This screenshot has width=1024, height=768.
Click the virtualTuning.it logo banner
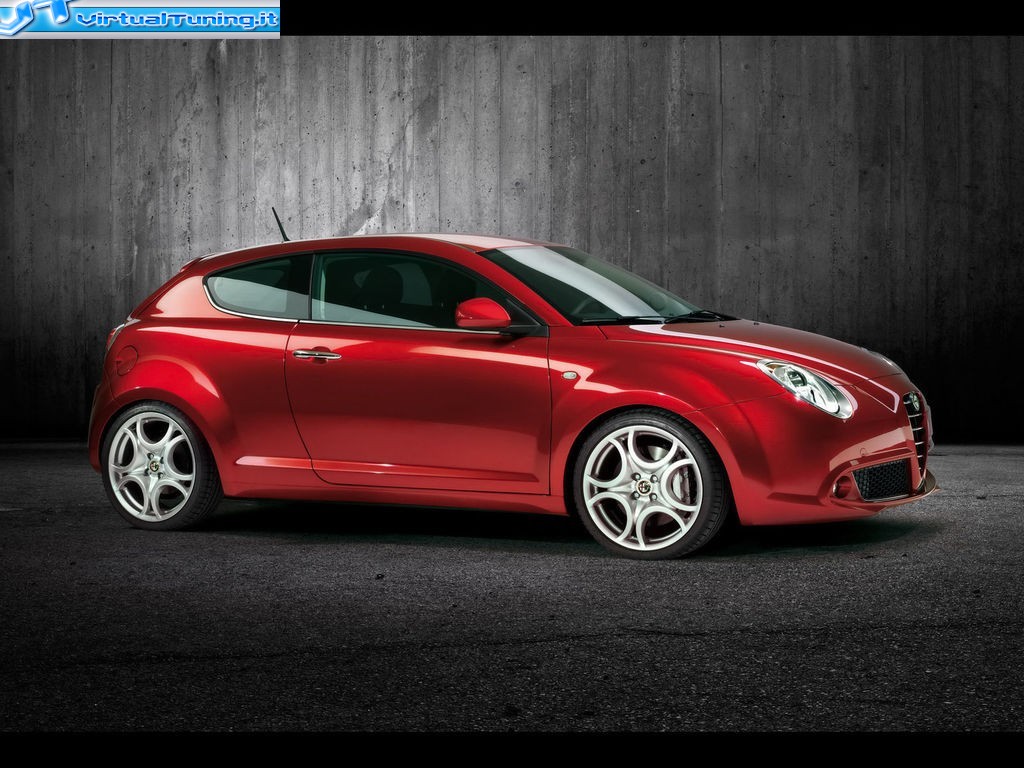140,19
